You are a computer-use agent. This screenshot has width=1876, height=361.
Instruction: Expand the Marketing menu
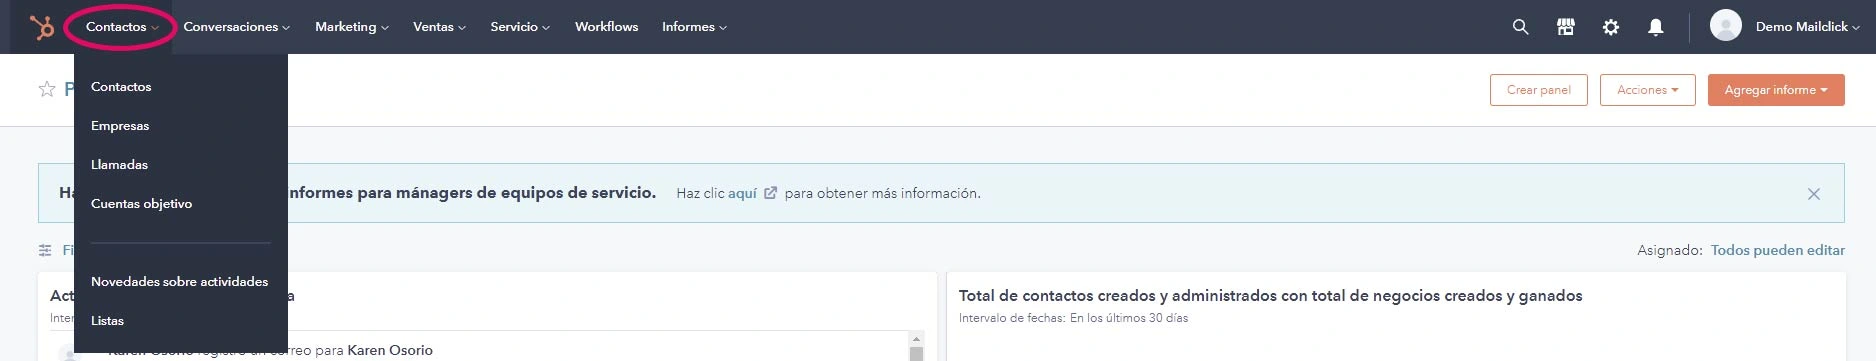(x=352, y=27)
